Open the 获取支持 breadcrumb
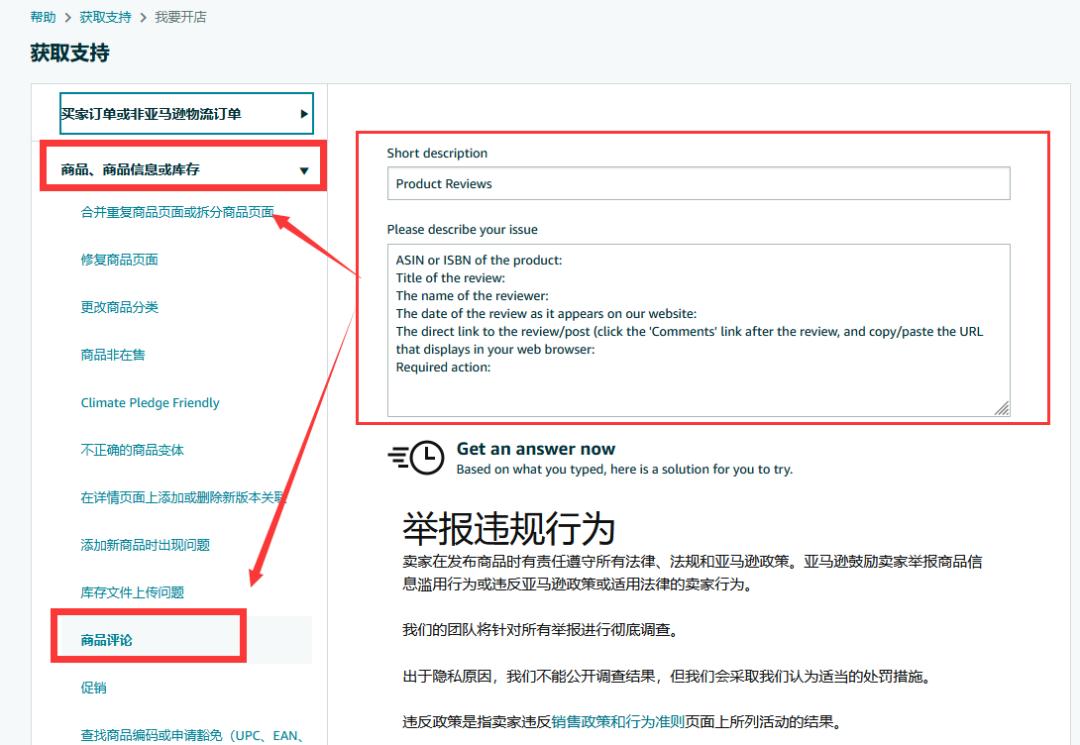This screenshot has height=745, width=1080. (102, 16)
